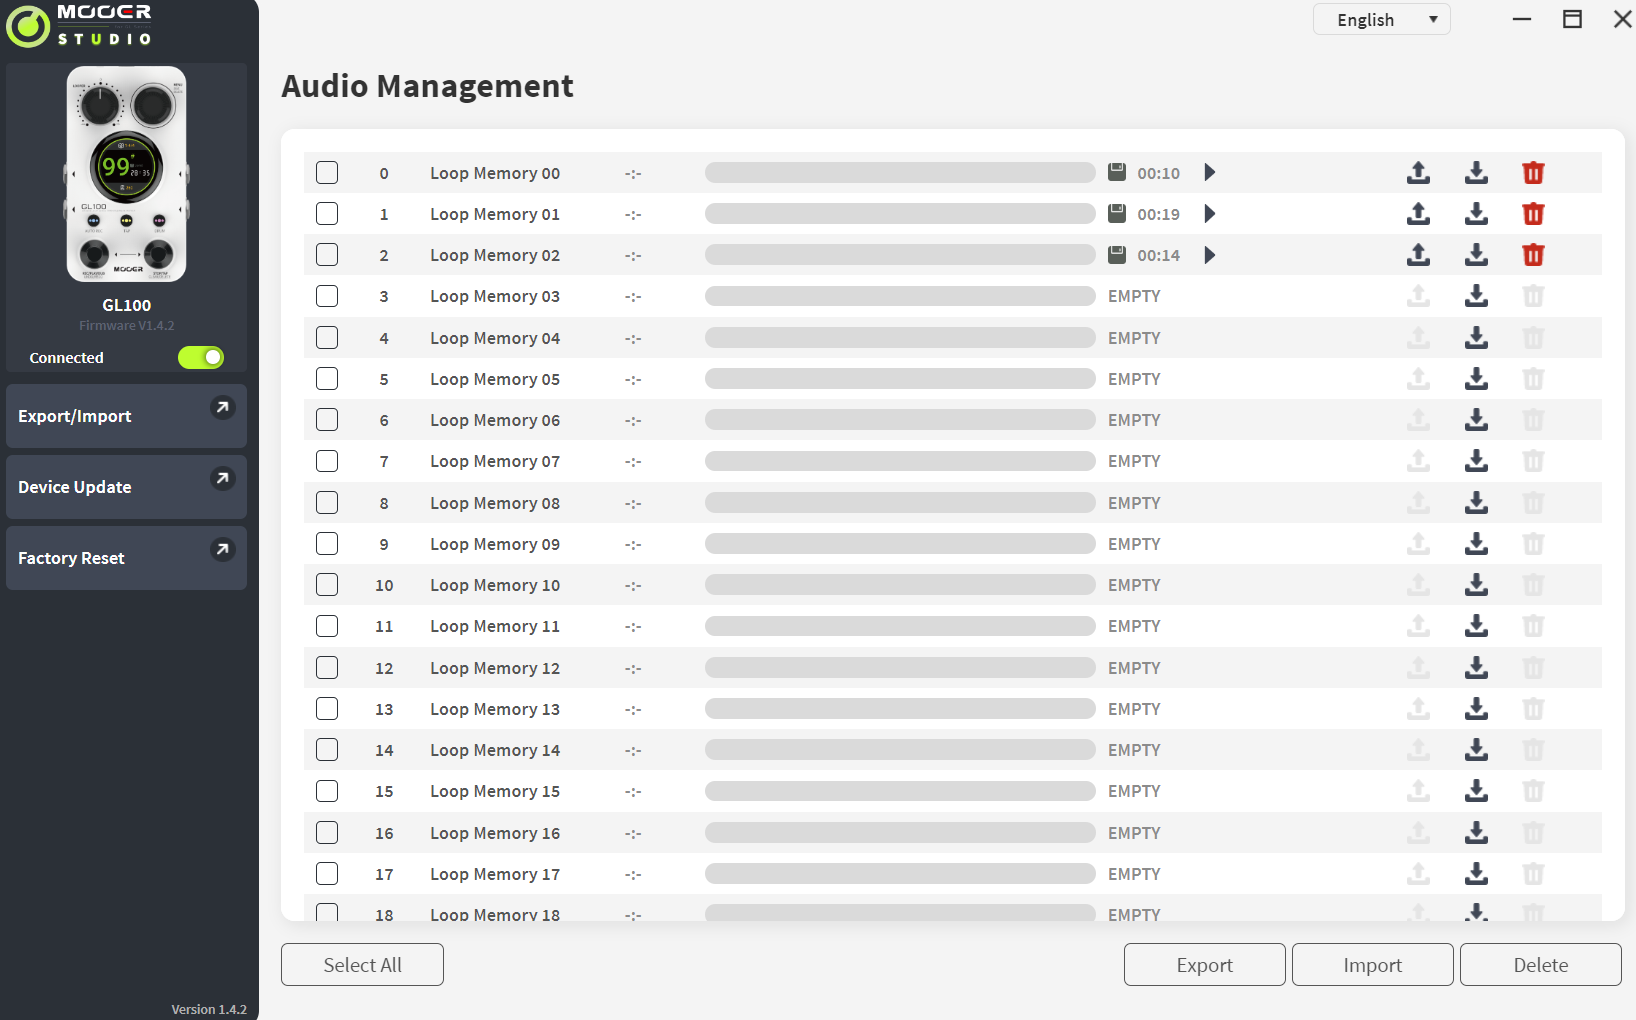Image resolution: width=1636 pixels, height=1020 pixels.
Task: Open the English language dropdown
Action: (1381, 20)
